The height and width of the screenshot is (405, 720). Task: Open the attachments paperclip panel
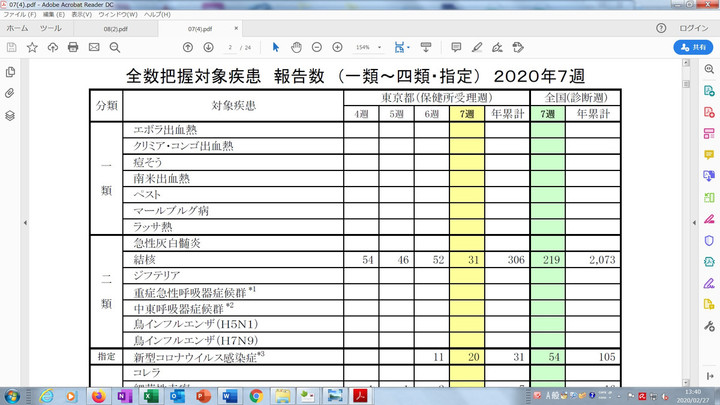tap(10, 93)
